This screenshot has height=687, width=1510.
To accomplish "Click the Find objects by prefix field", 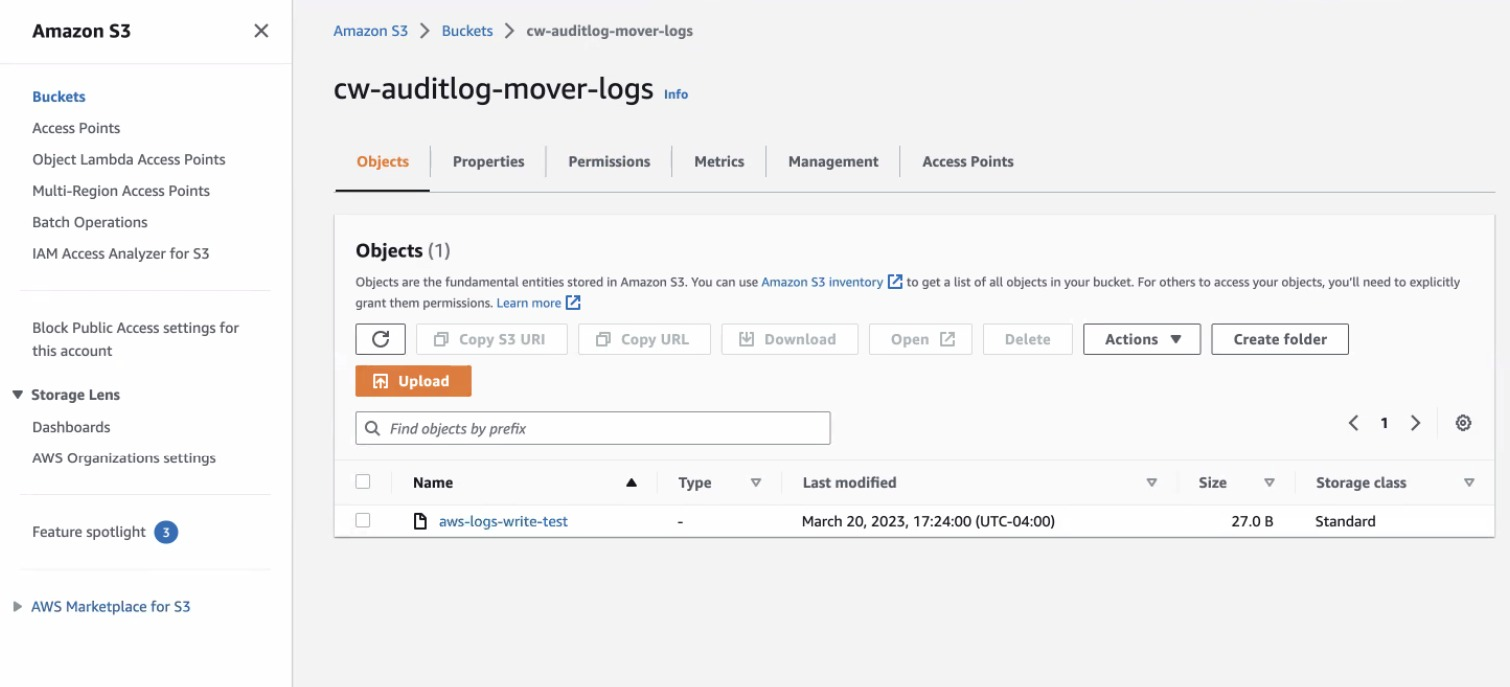I will point(593,428).
